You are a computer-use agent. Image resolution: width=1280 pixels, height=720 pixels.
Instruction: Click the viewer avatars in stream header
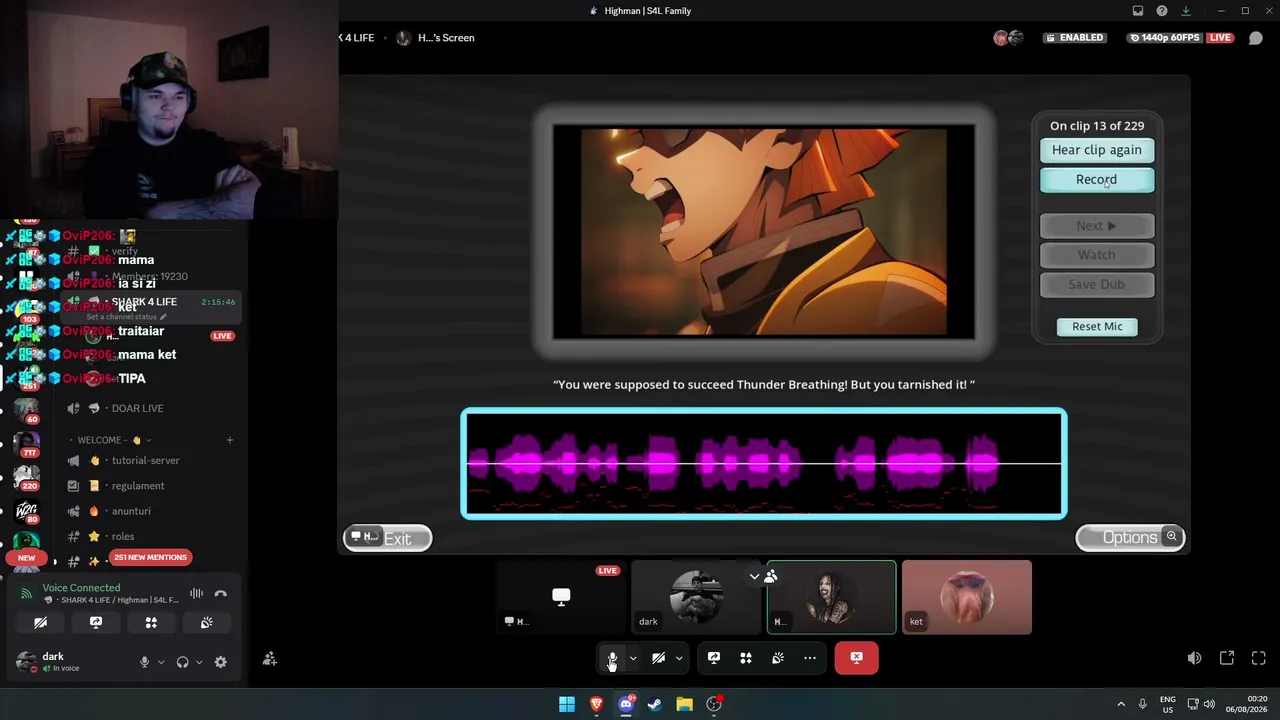coord(1008,38)
